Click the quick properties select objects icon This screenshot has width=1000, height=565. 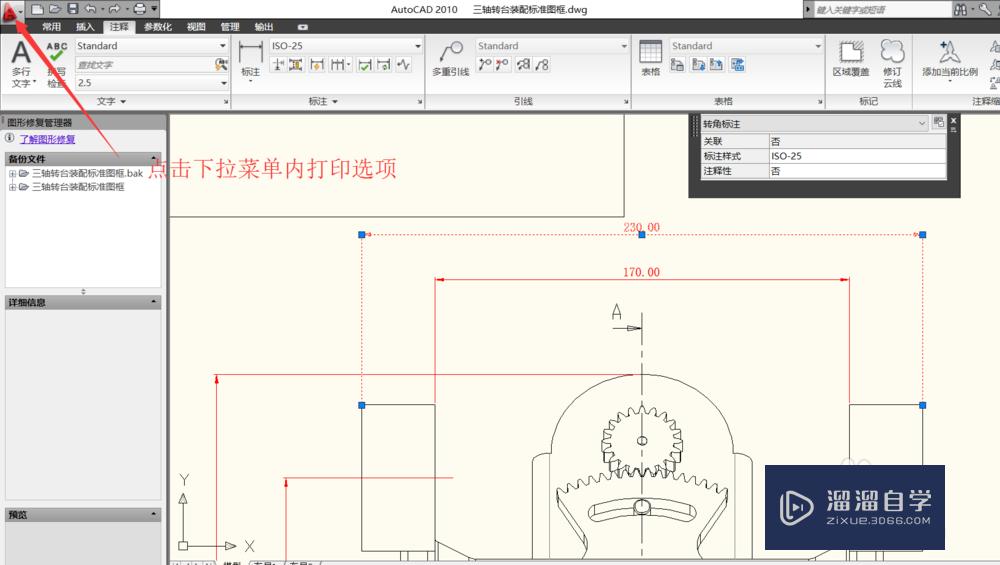pyautogui.click(x=938, y=122)
